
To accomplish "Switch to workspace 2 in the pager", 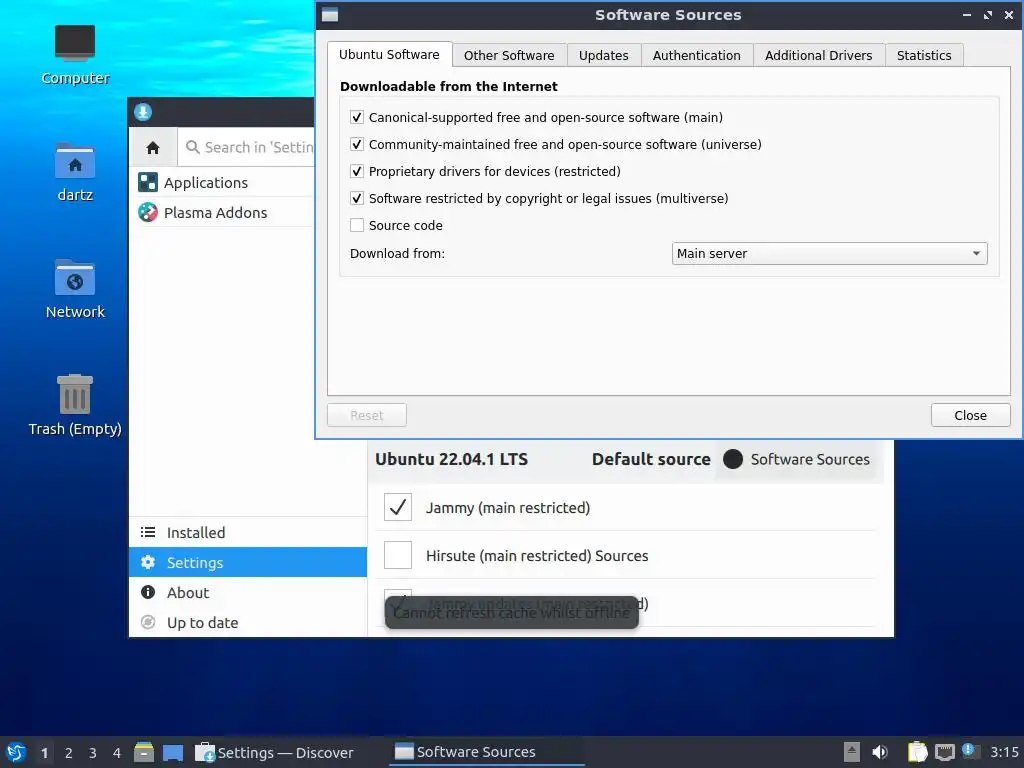I will [69, 752].
